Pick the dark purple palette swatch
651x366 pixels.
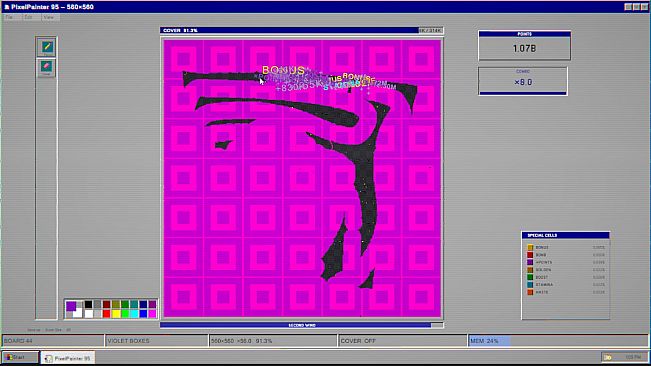point(152,304)
